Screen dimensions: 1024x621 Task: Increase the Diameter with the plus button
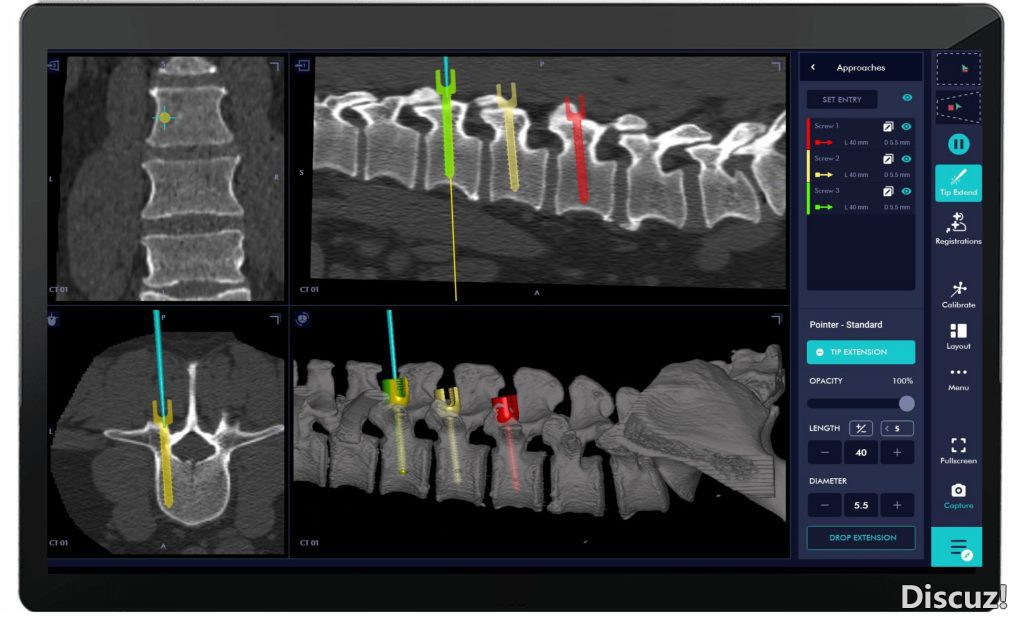(897, 505)
